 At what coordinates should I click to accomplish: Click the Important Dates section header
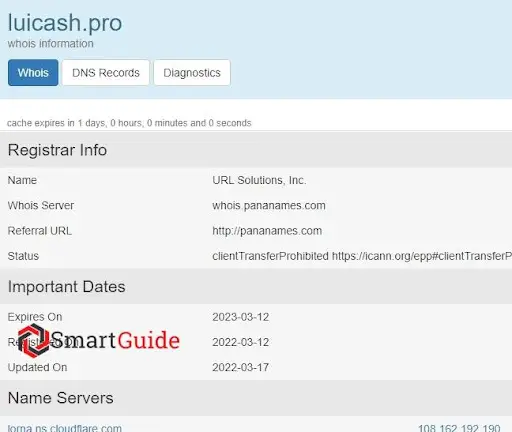point(256,287)
